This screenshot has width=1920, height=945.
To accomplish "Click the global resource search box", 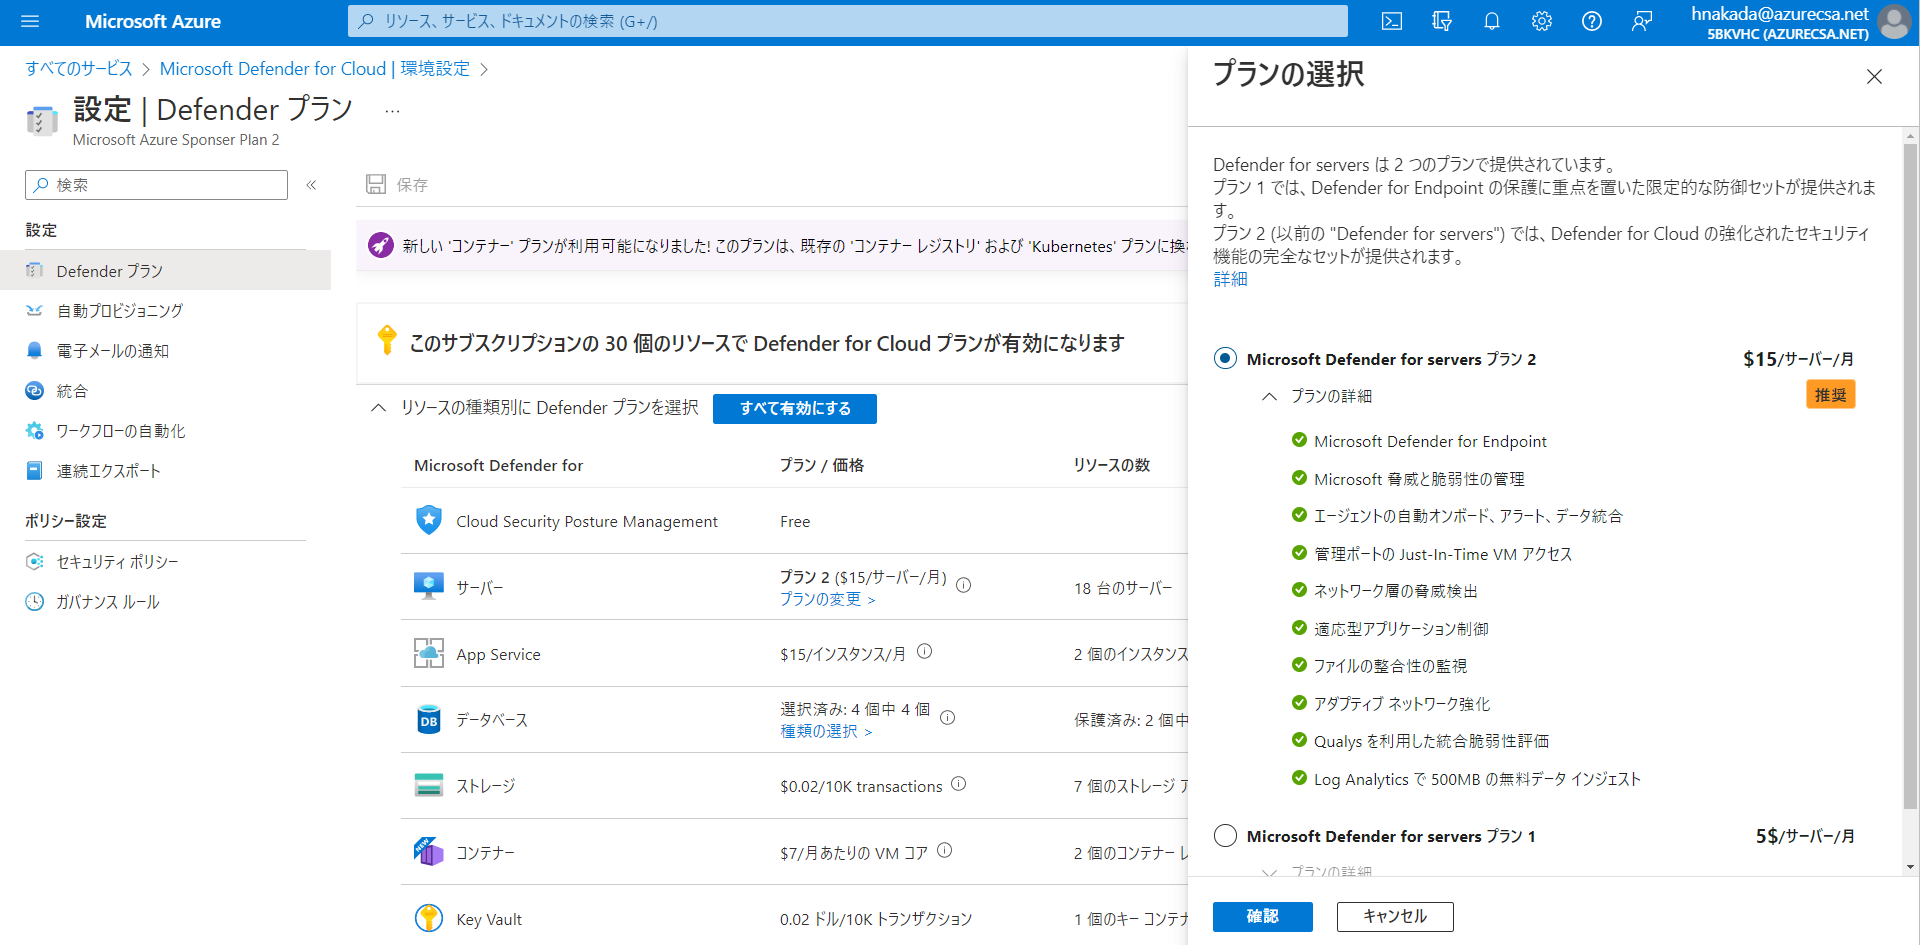I will click(x=848, y=21).
